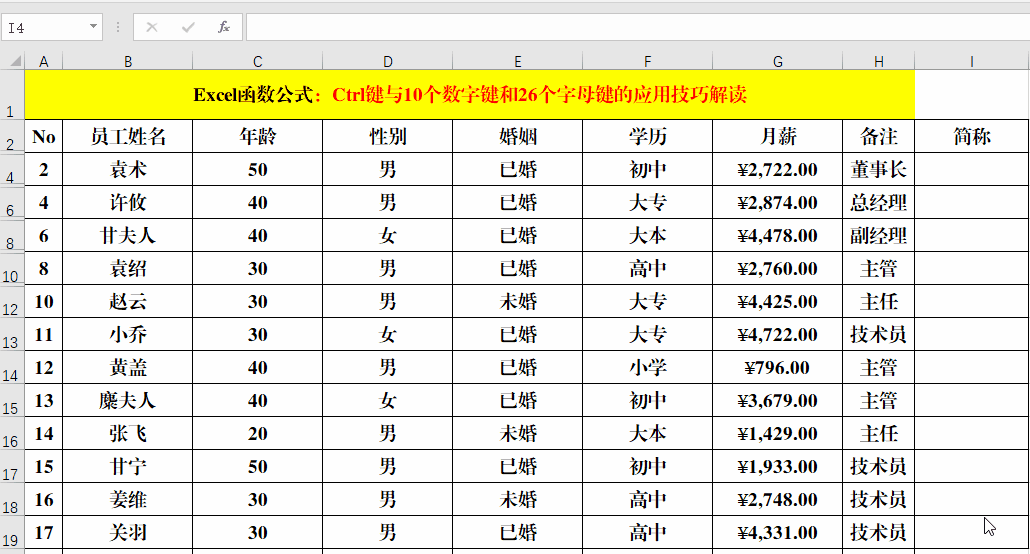Select row 2 header
This screenshot has height=554, width=1030.
(12, 136)
